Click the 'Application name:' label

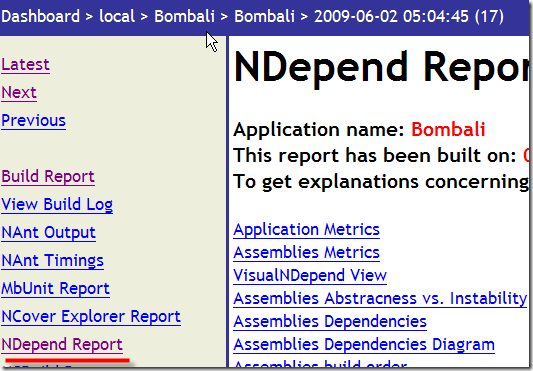(320, 130)
